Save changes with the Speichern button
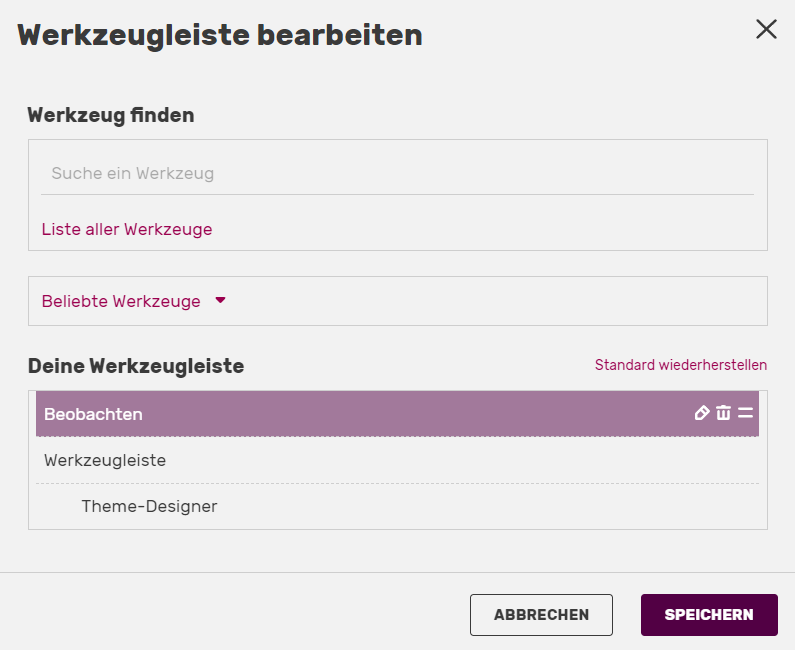Image resolution: width=795 pixels, height=650 pixels. click(708, 615)
